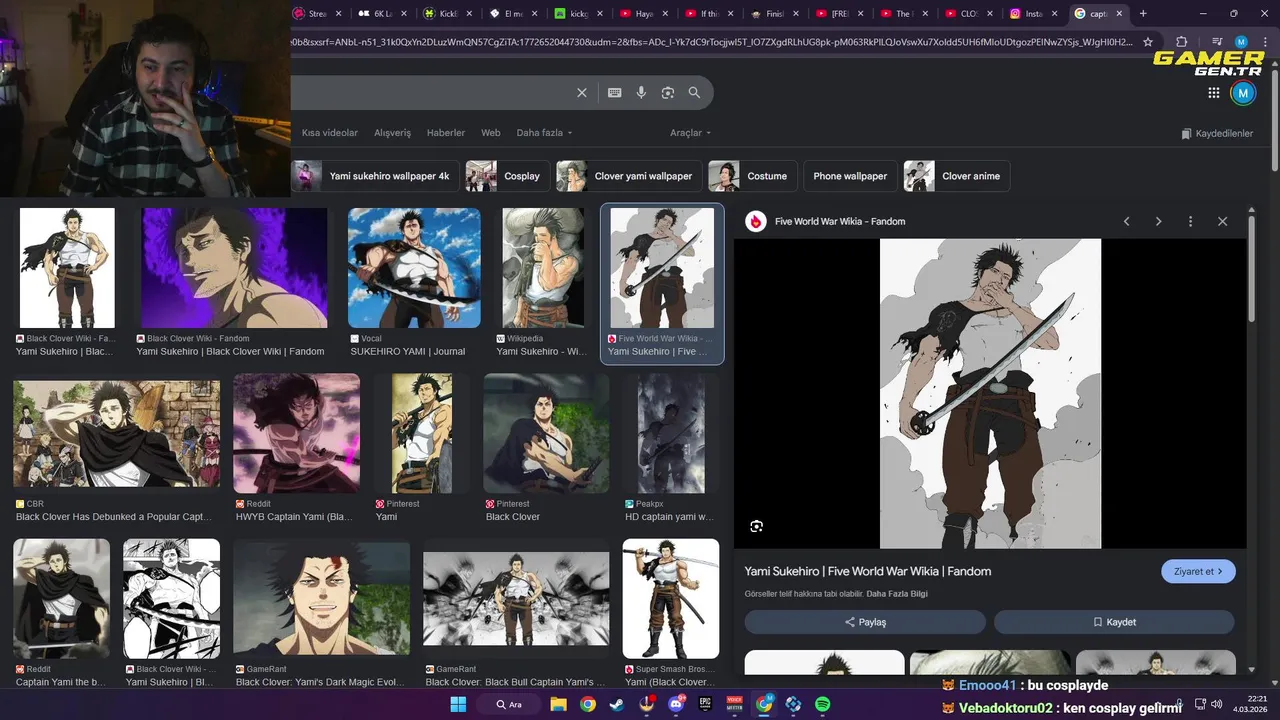
Task: Click the browser address bar URL
Action: point(712,42)
